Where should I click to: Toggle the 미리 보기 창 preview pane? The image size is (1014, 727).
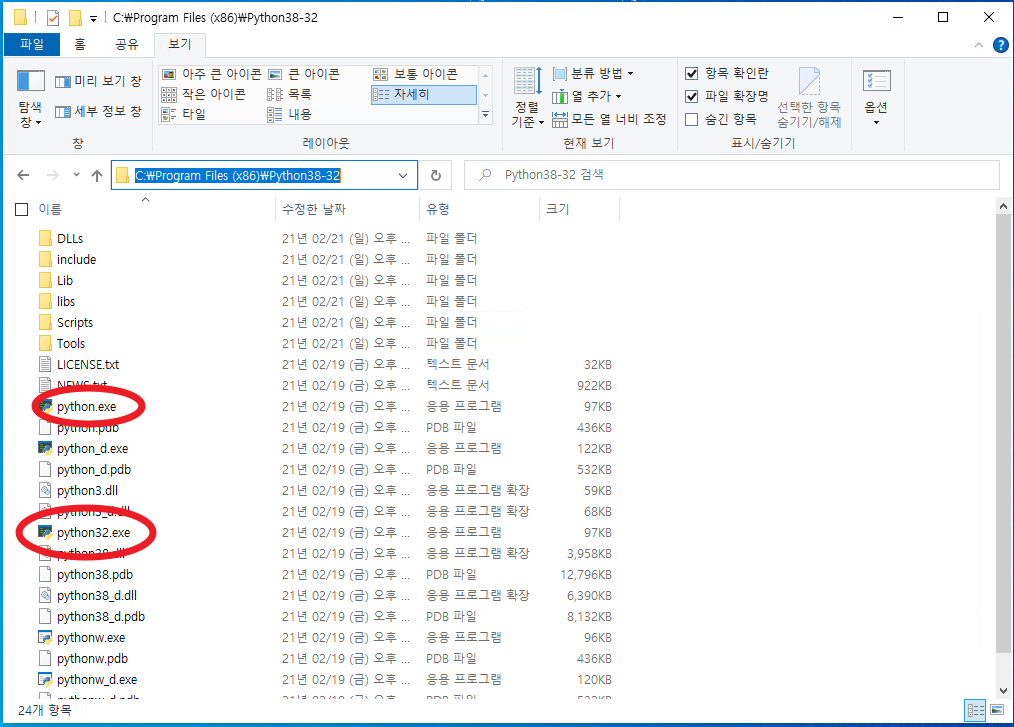98,81
